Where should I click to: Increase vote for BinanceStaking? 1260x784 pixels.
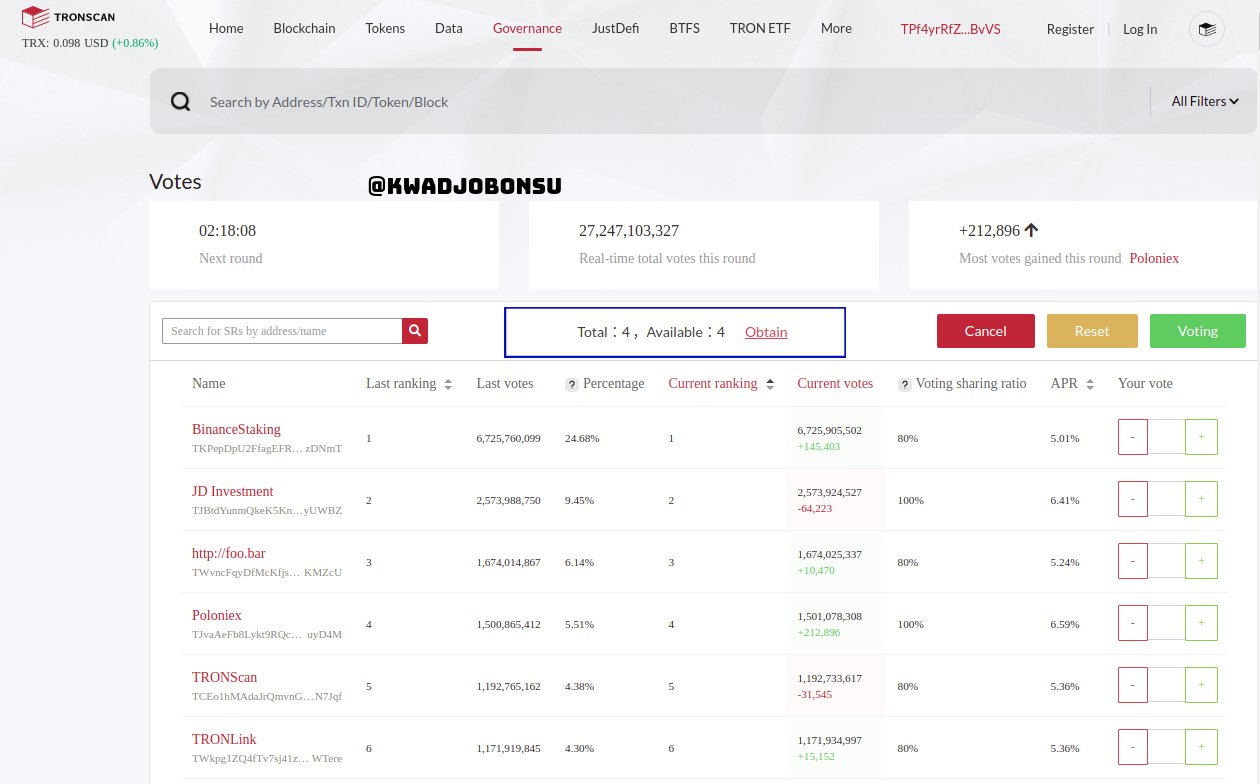(1201, 437)
